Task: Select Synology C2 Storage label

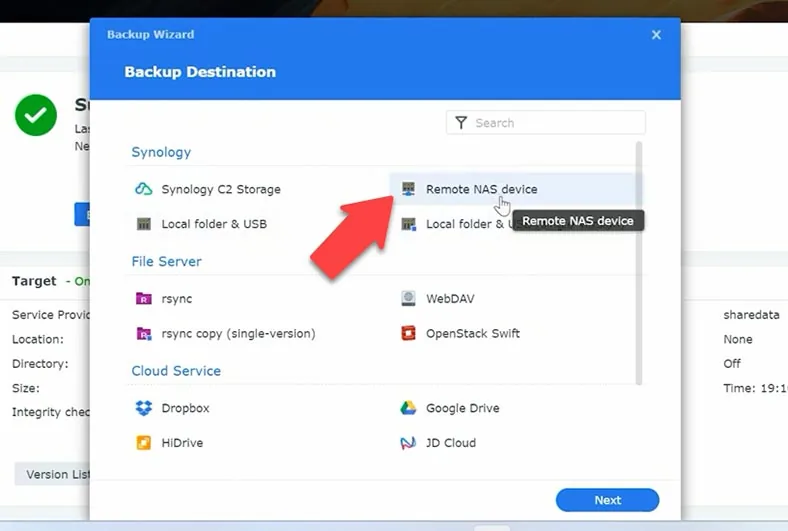Action: click(x=221, y=189)
